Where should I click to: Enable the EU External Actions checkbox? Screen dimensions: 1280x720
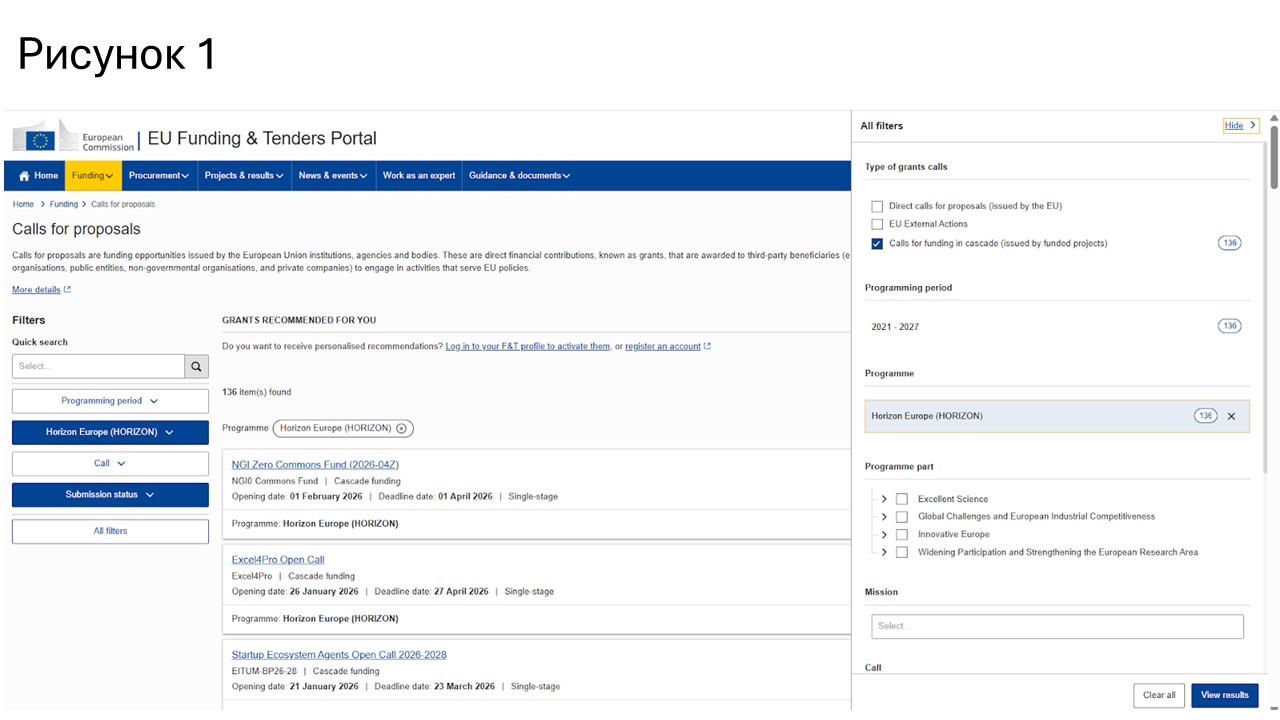pos(877,224)
